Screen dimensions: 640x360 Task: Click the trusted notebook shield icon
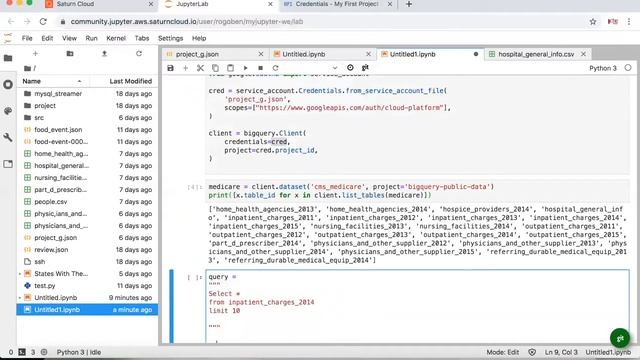click(532, 352)
